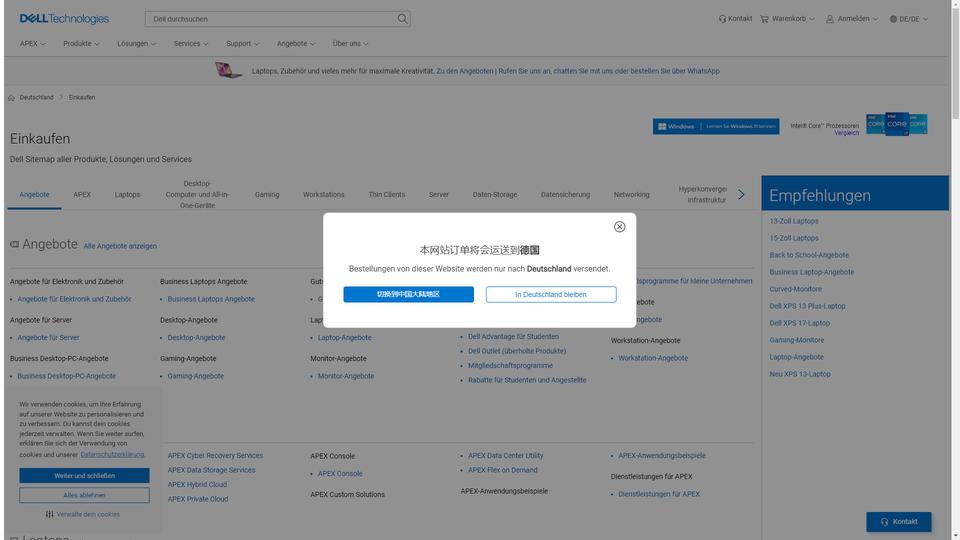Select the Datensicherung category tab
The image size is (960, 540).
(565, 195)
